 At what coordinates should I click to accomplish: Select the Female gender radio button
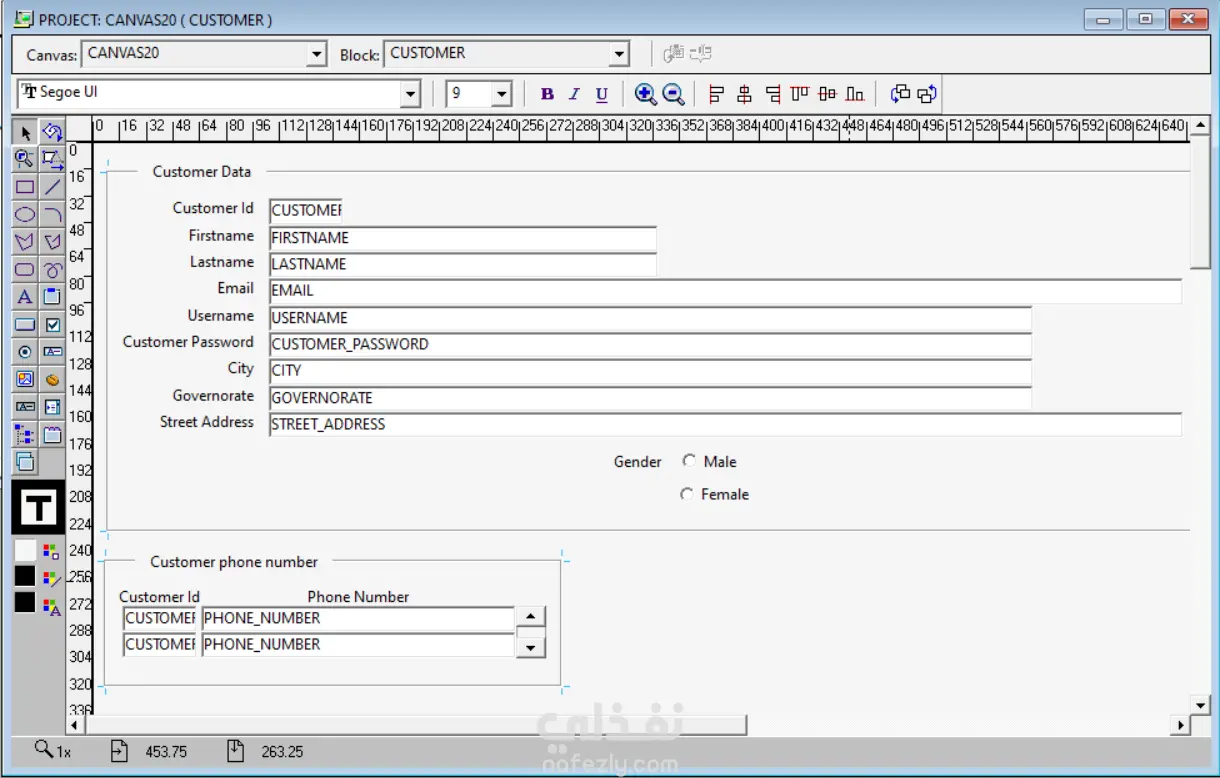tap(686, 494)
